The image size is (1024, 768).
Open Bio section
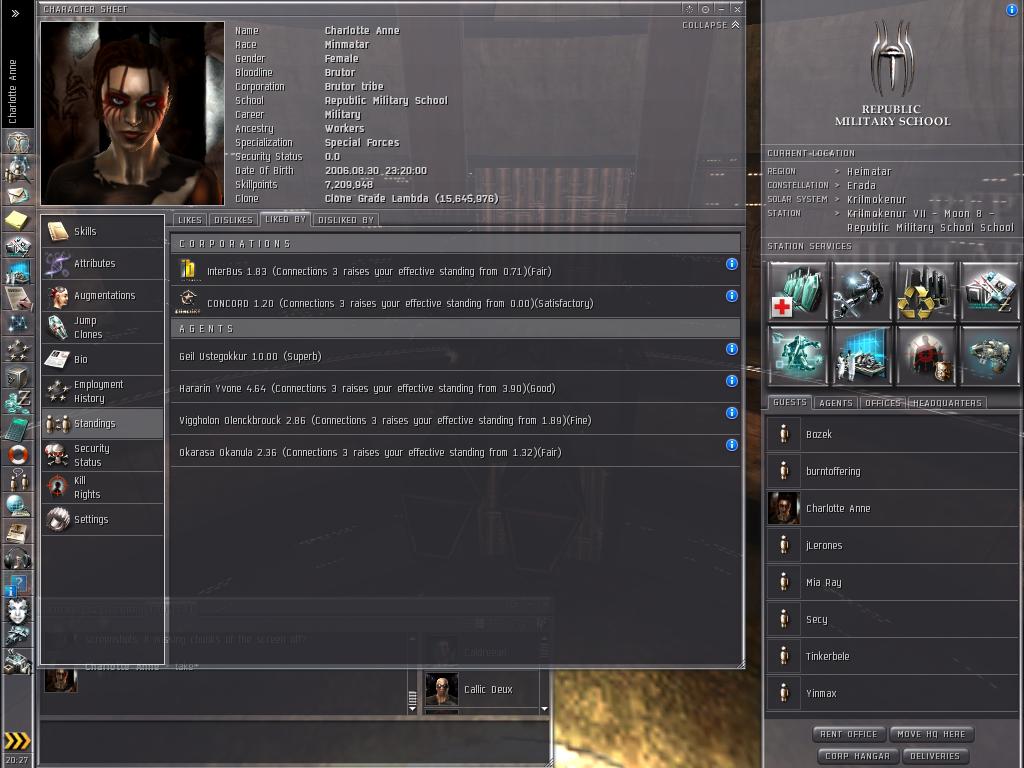pos(103,359)
